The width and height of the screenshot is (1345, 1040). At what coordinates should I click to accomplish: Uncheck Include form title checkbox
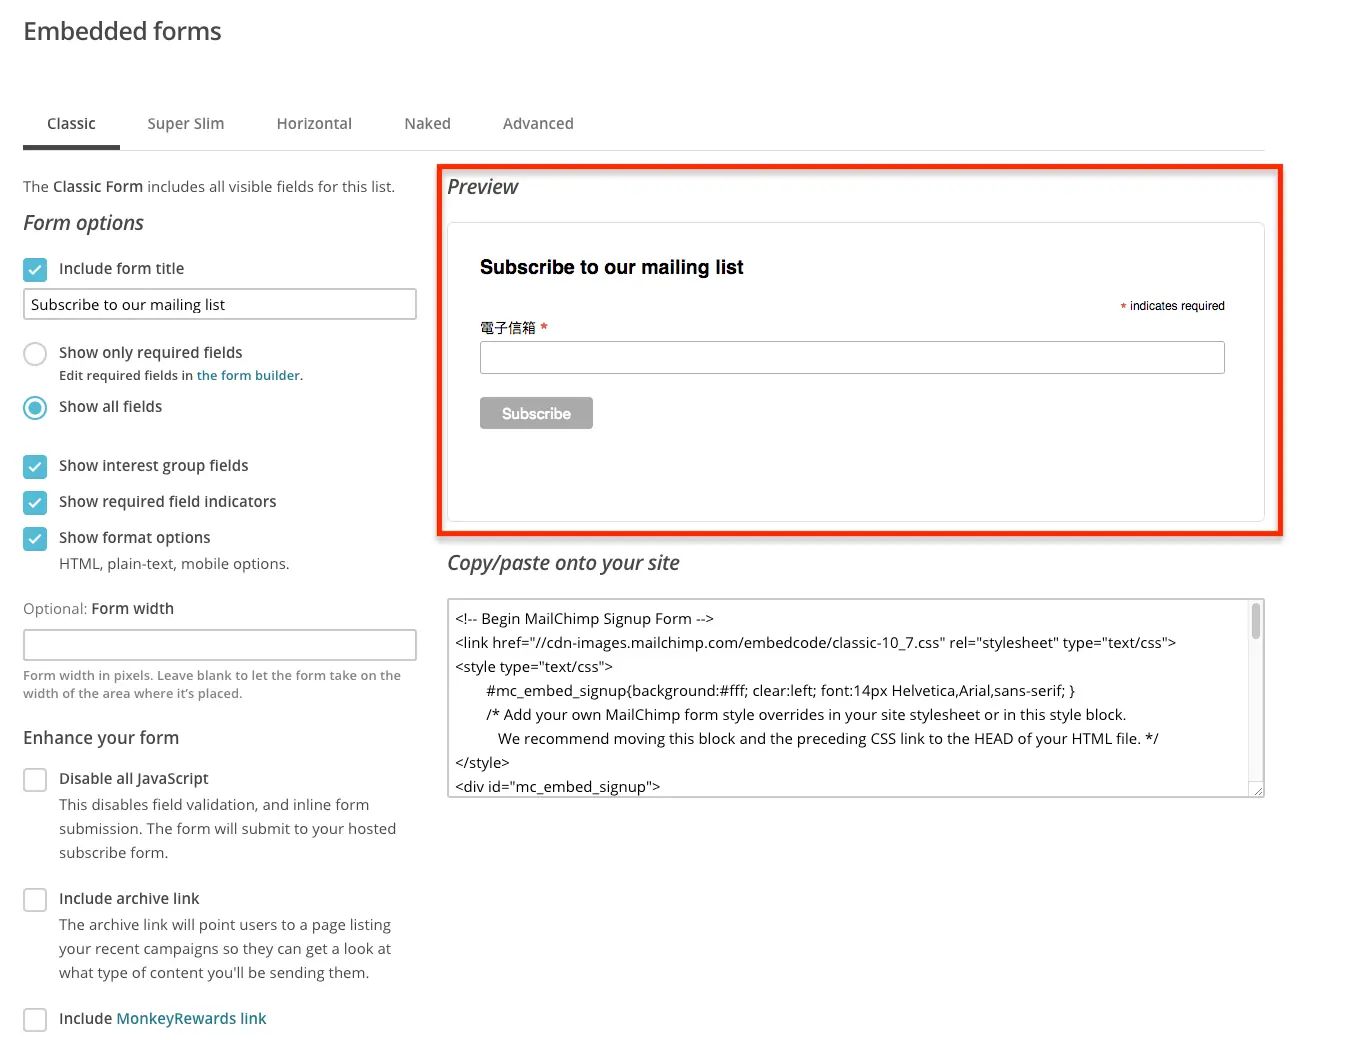click(x=35, y=269)
